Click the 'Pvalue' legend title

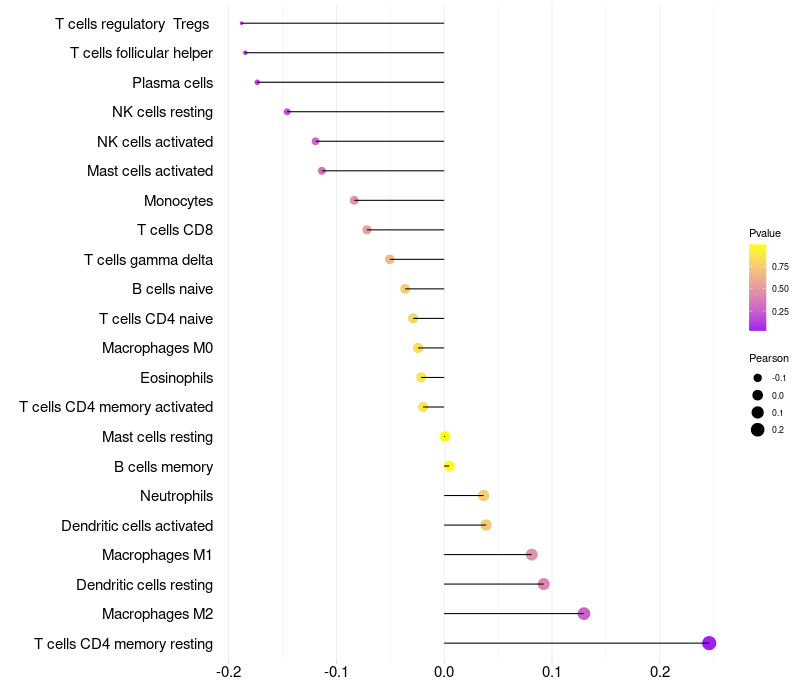coord(765,233)
